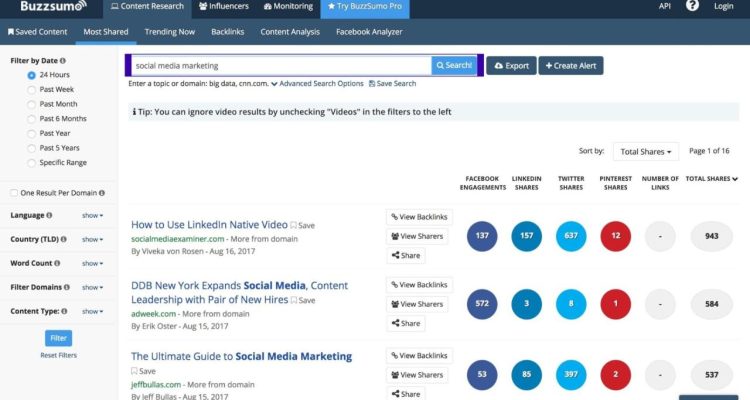Click info icon next to Word Count
Viewport: 750px width, 400px height.
(57, 263)
